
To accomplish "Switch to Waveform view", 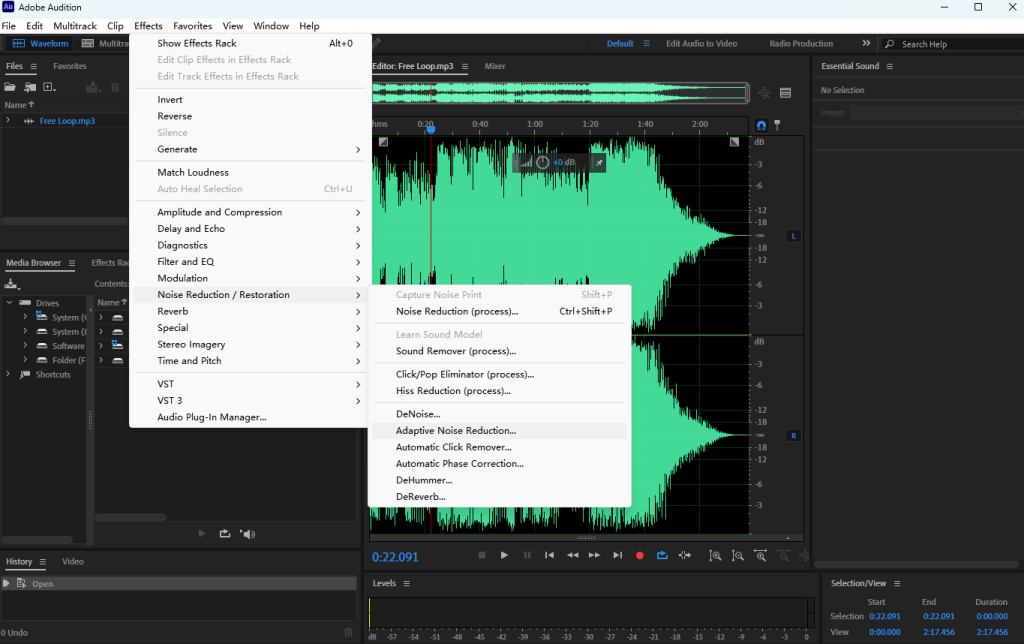I will click(40, 44).
